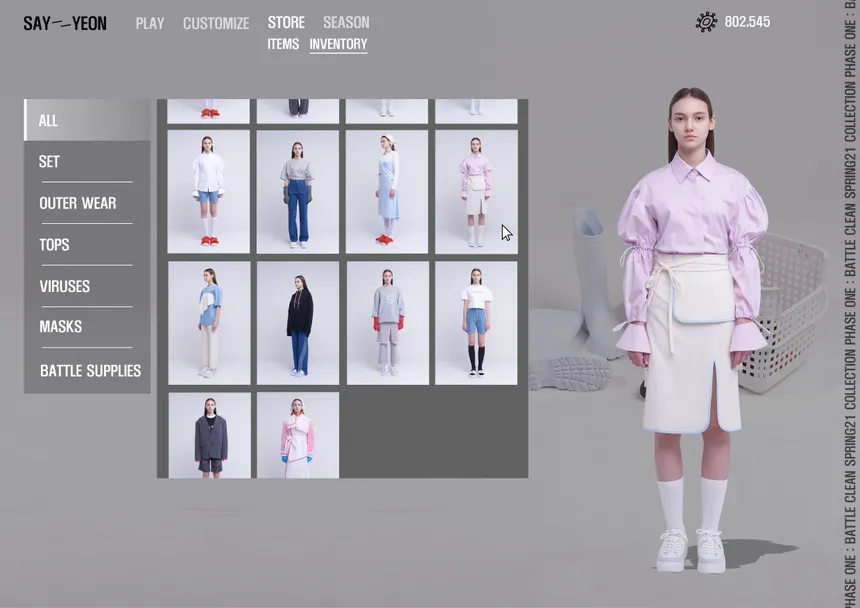
Task: Select the ALL category filter
Action: tap(87, 120)
